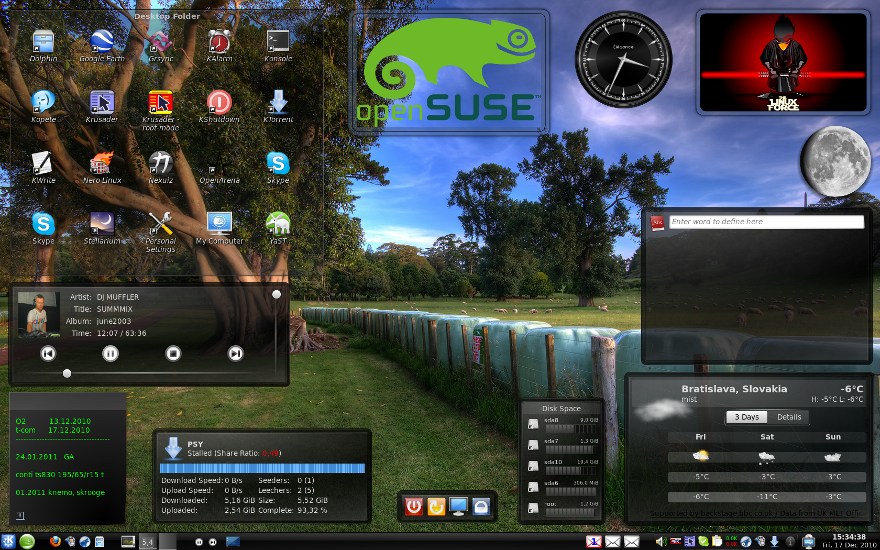
Task: Open the KDE application launcher menu
Action: 8,542
